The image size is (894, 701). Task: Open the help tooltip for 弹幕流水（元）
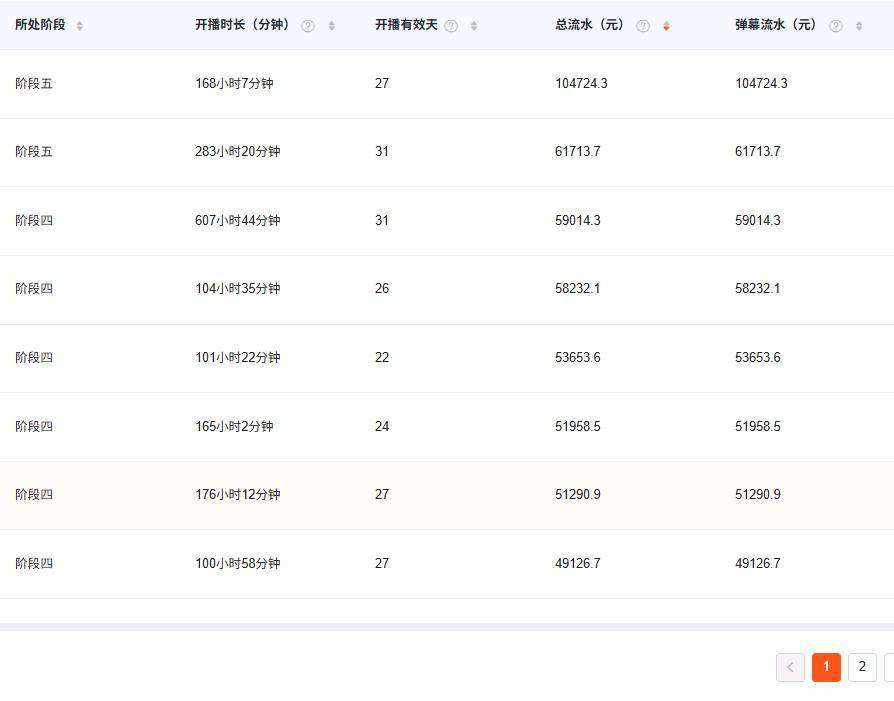836,25
